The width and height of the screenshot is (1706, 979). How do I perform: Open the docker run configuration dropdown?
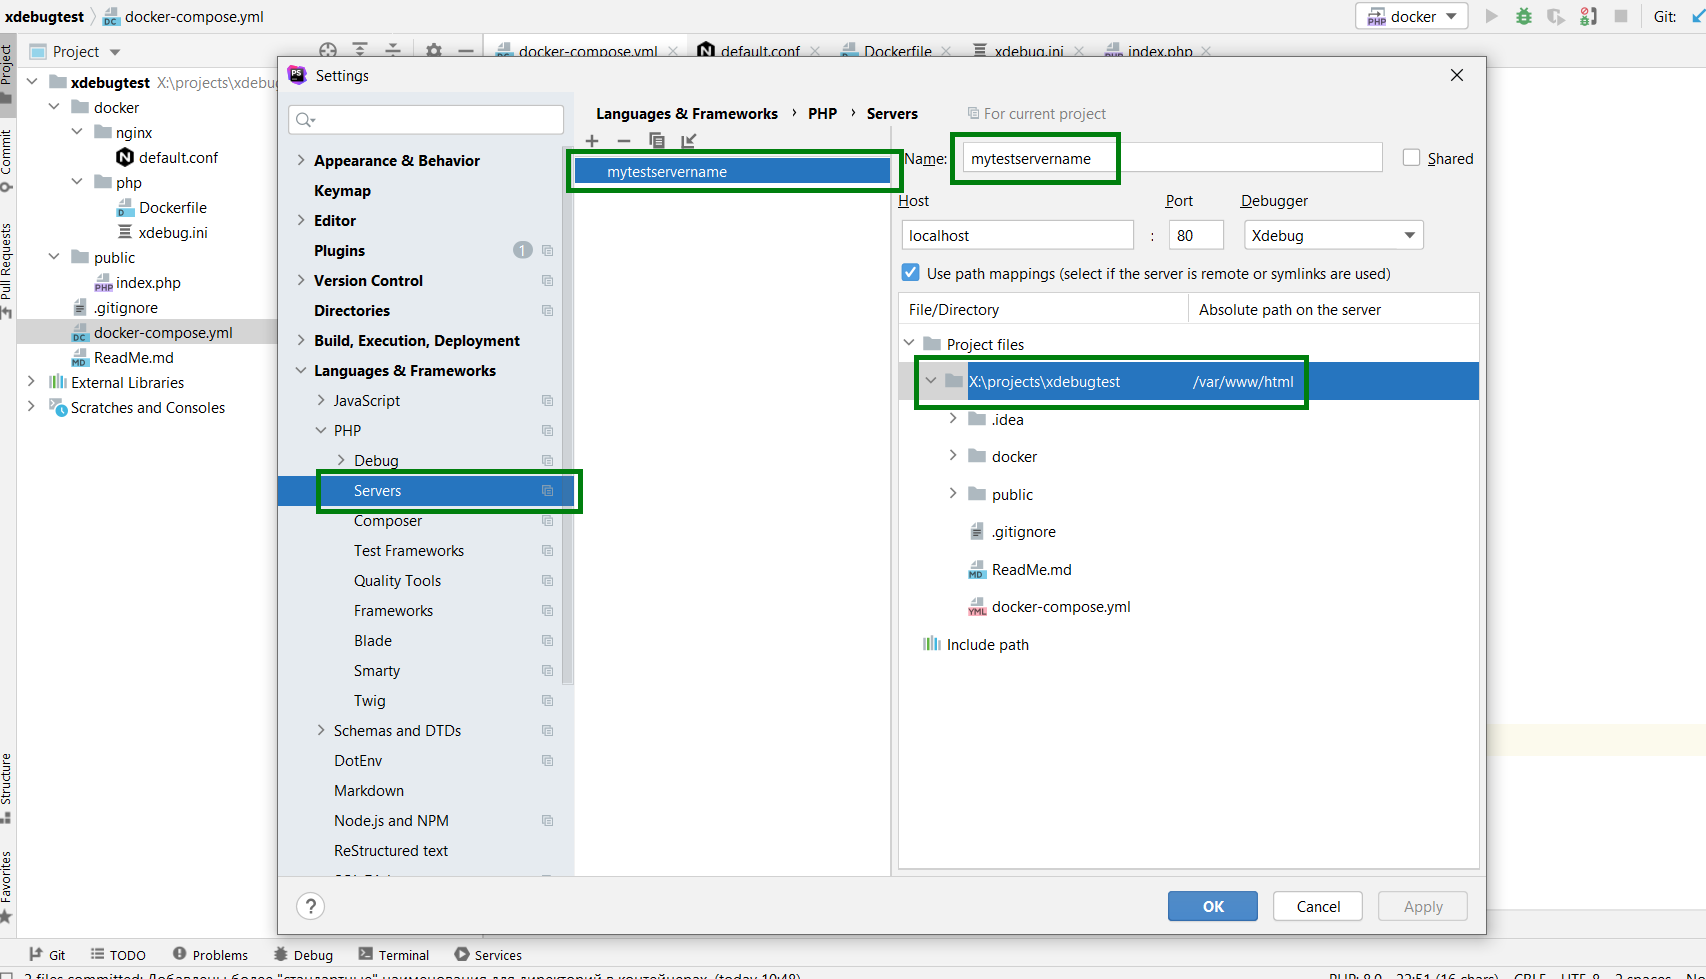point(1412,16)
